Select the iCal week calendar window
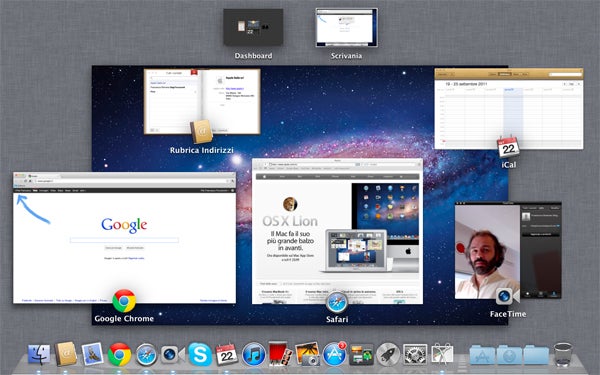Screen dimensions: 600x375 (509, 109)
